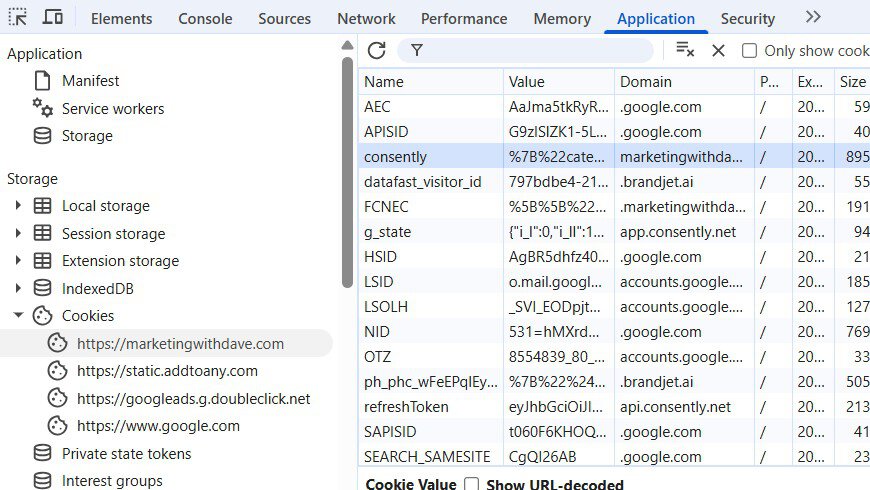
Task: Check the Show URL-decoded box
Action: coord(472,484)
